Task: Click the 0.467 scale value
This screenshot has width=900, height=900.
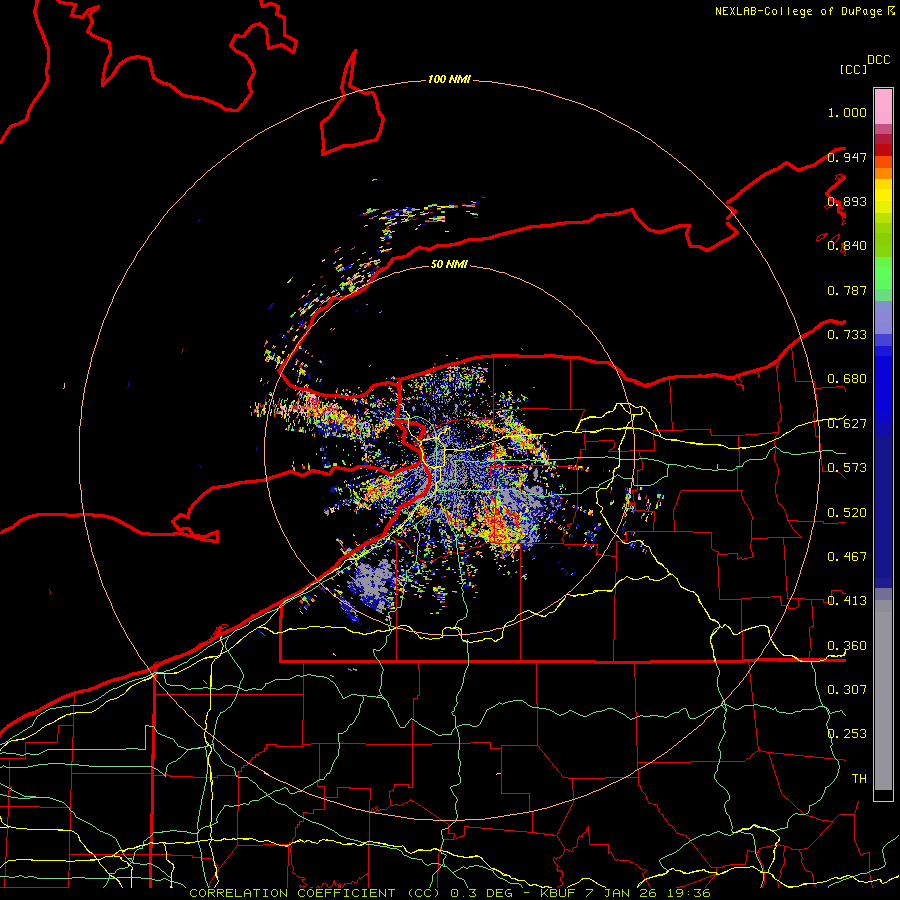Action: point(847,557)
